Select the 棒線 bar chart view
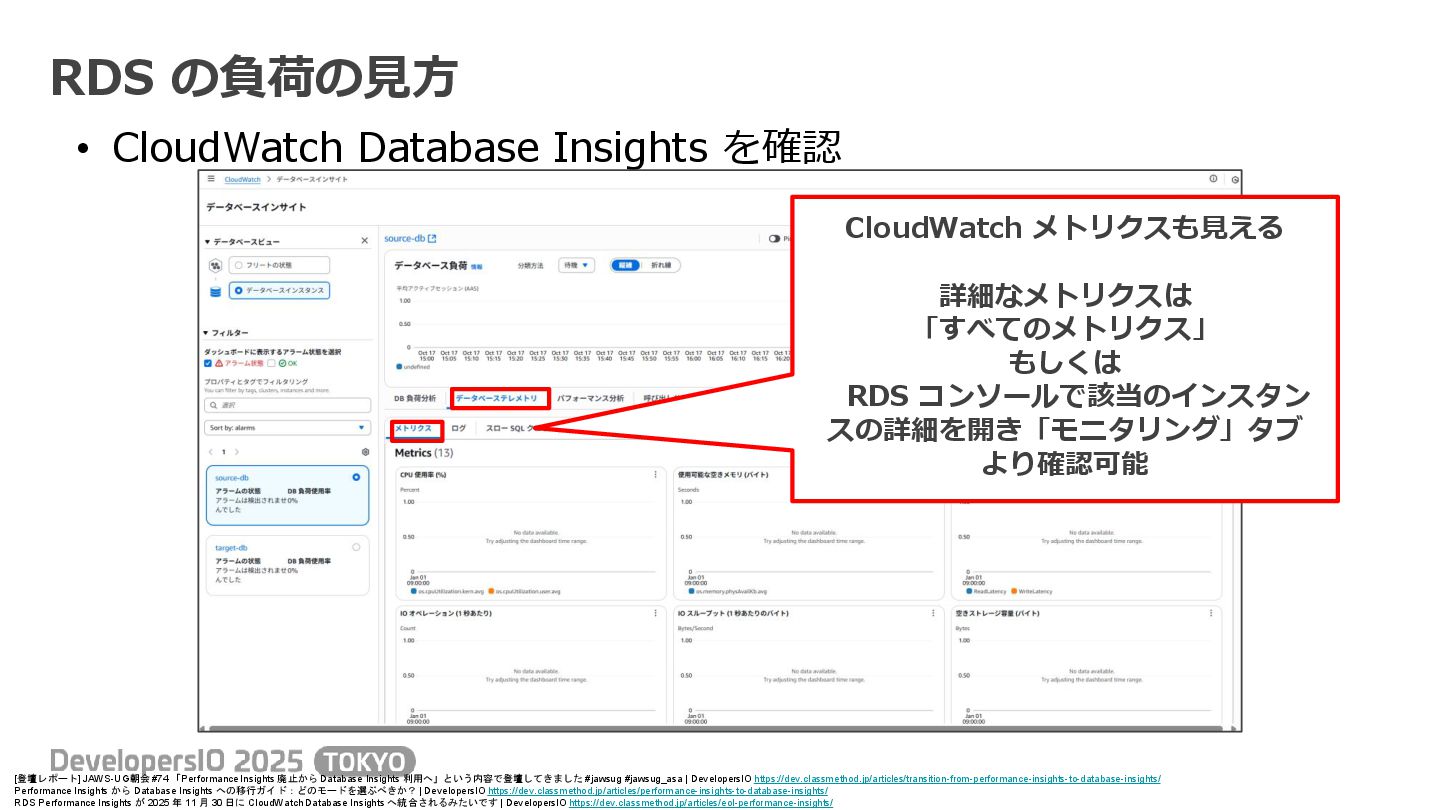Viewport: 1440px width, 810px height. [626, 265]
